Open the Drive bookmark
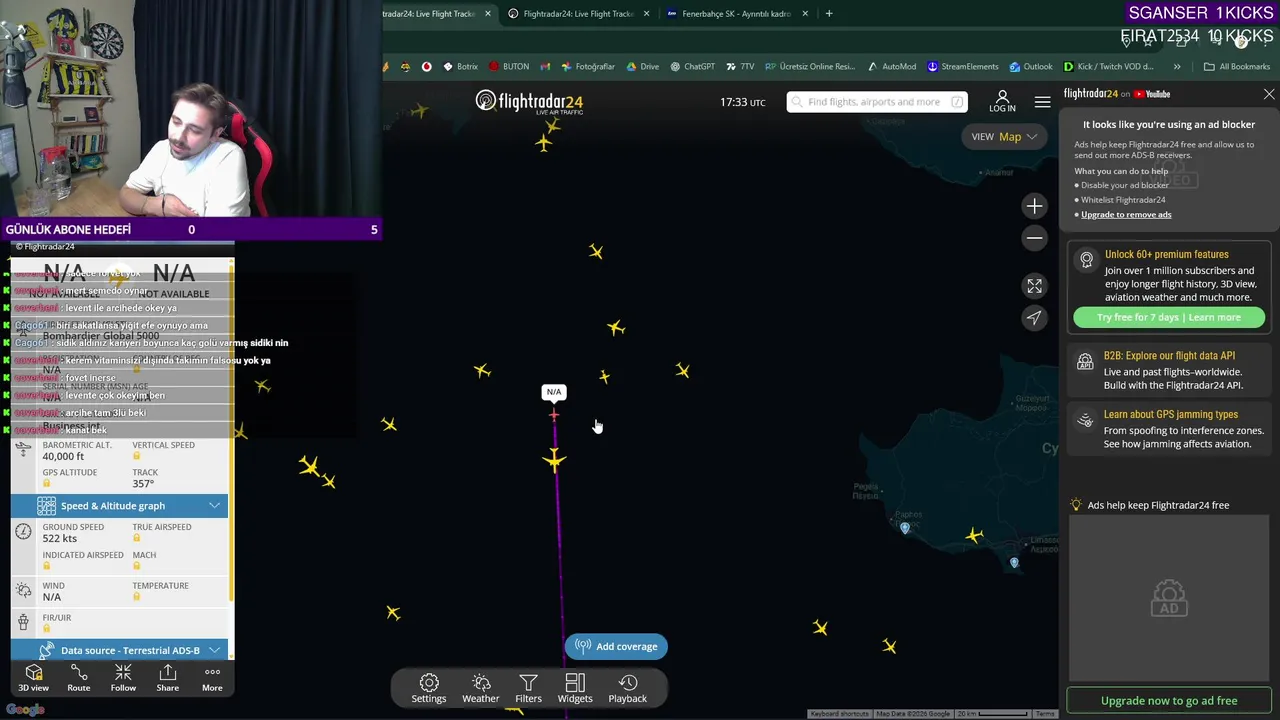Viewport: 1280px width, 720px height. (642, 67)
